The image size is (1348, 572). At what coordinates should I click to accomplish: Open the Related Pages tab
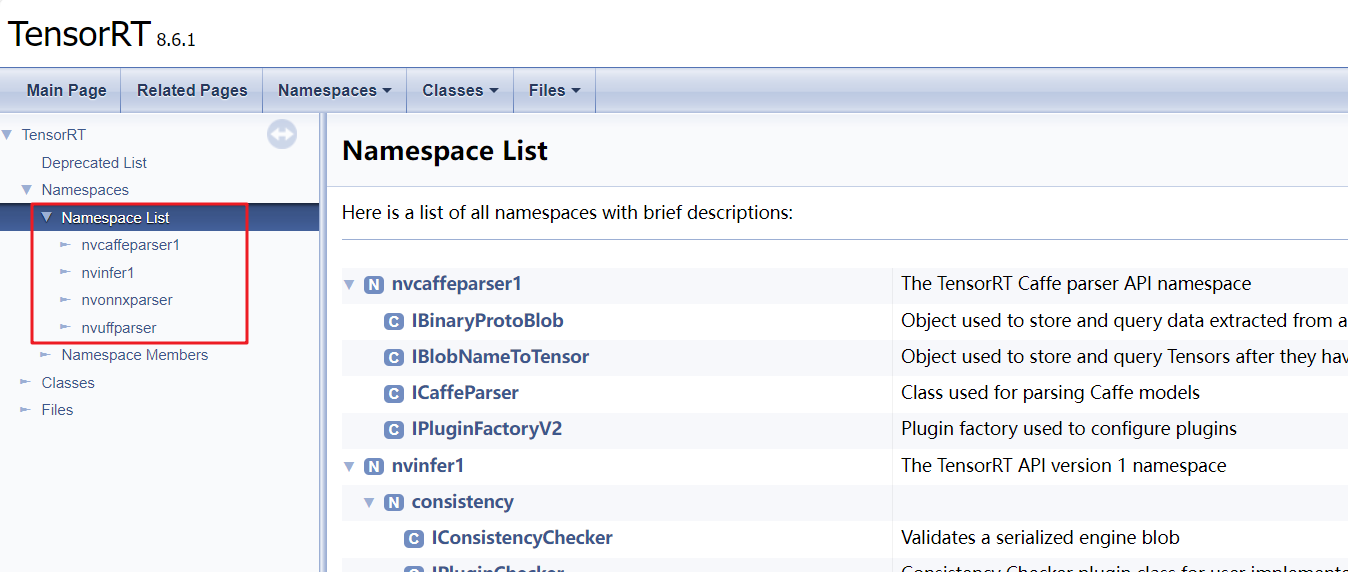[192, 90]
